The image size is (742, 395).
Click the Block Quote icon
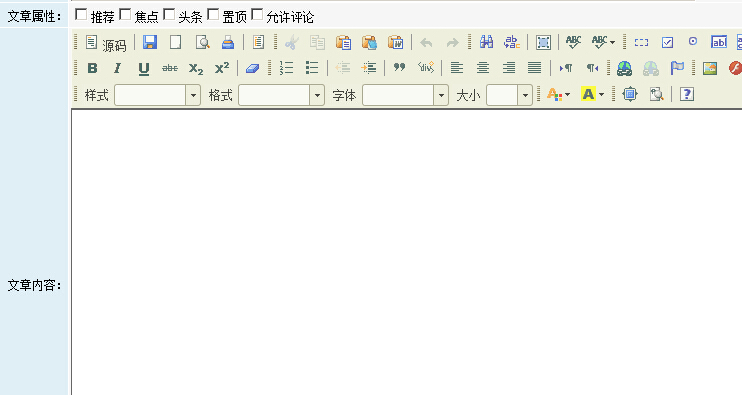[399, 68]
